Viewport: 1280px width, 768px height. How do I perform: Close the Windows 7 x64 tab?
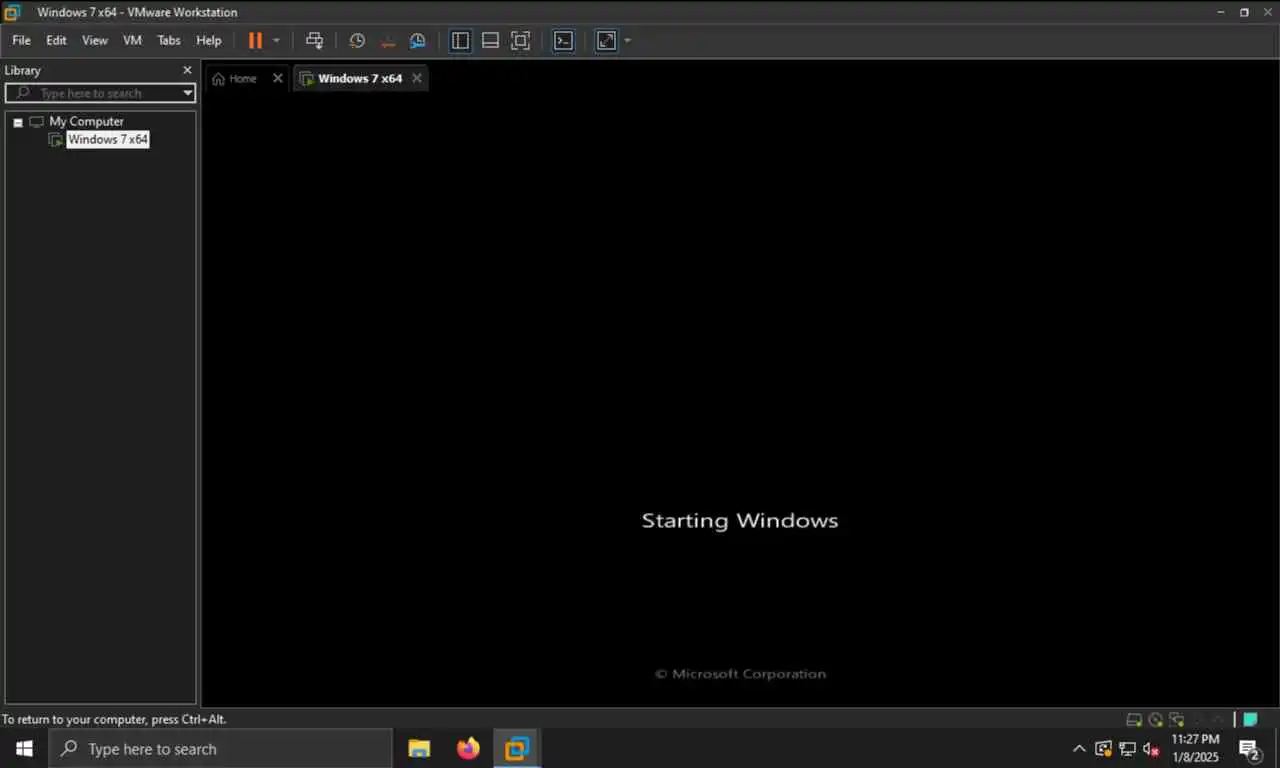tap(417, 78)
